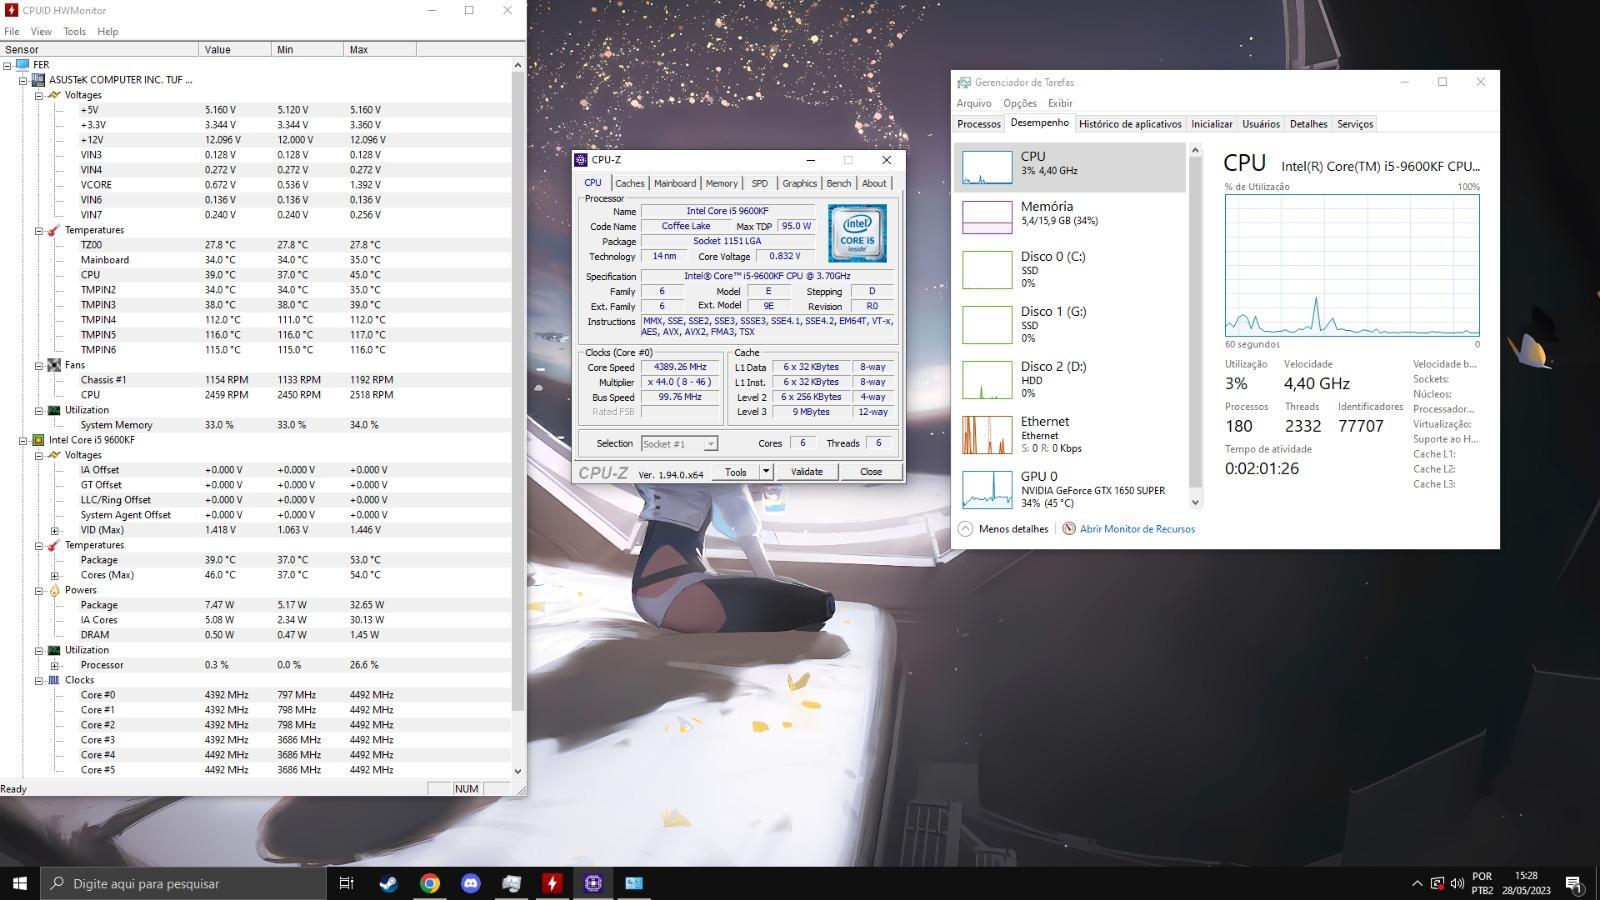Switch to the Usuários tab
This screenshot has height=900, width=1600.
[1261, 124]
